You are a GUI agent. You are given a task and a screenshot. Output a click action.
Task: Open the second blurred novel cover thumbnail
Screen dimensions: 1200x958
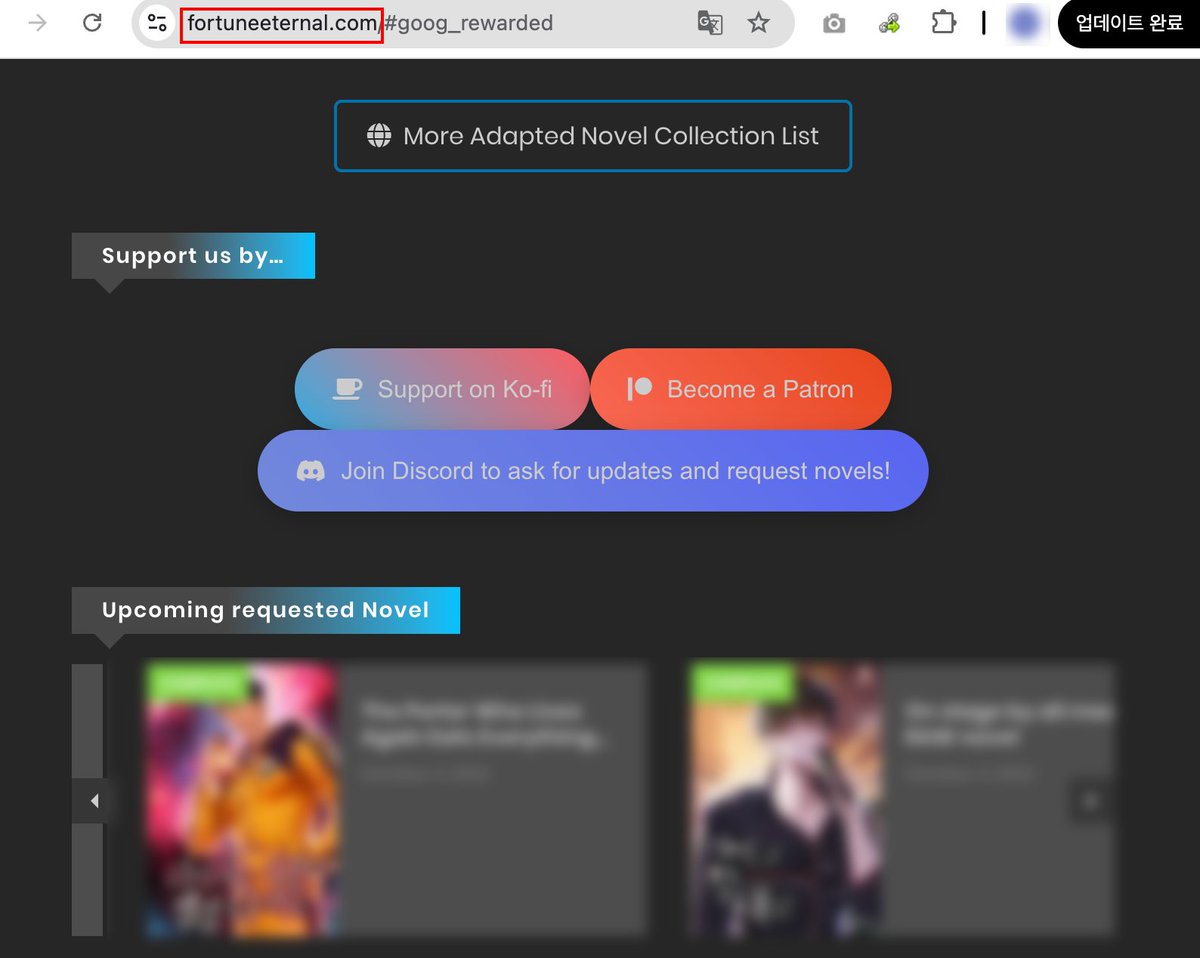click(785, 800)
